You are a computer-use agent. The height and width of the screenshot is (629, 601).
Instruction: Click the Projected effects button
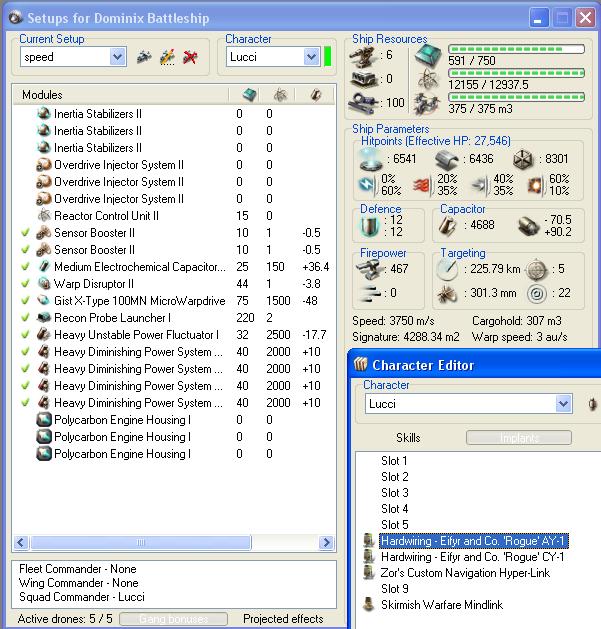tap(283, 619)
